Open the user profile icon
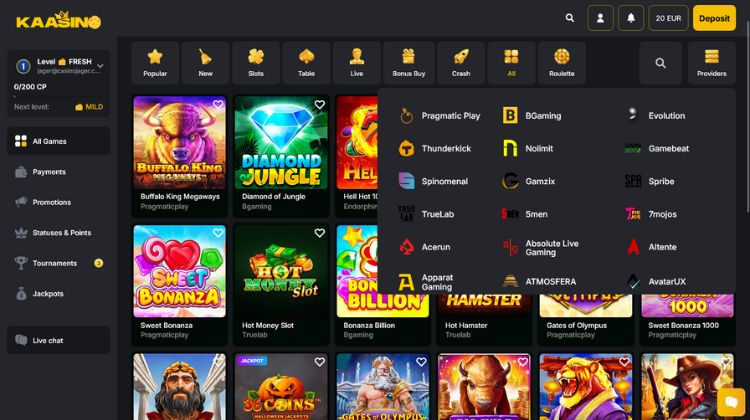 600,18
